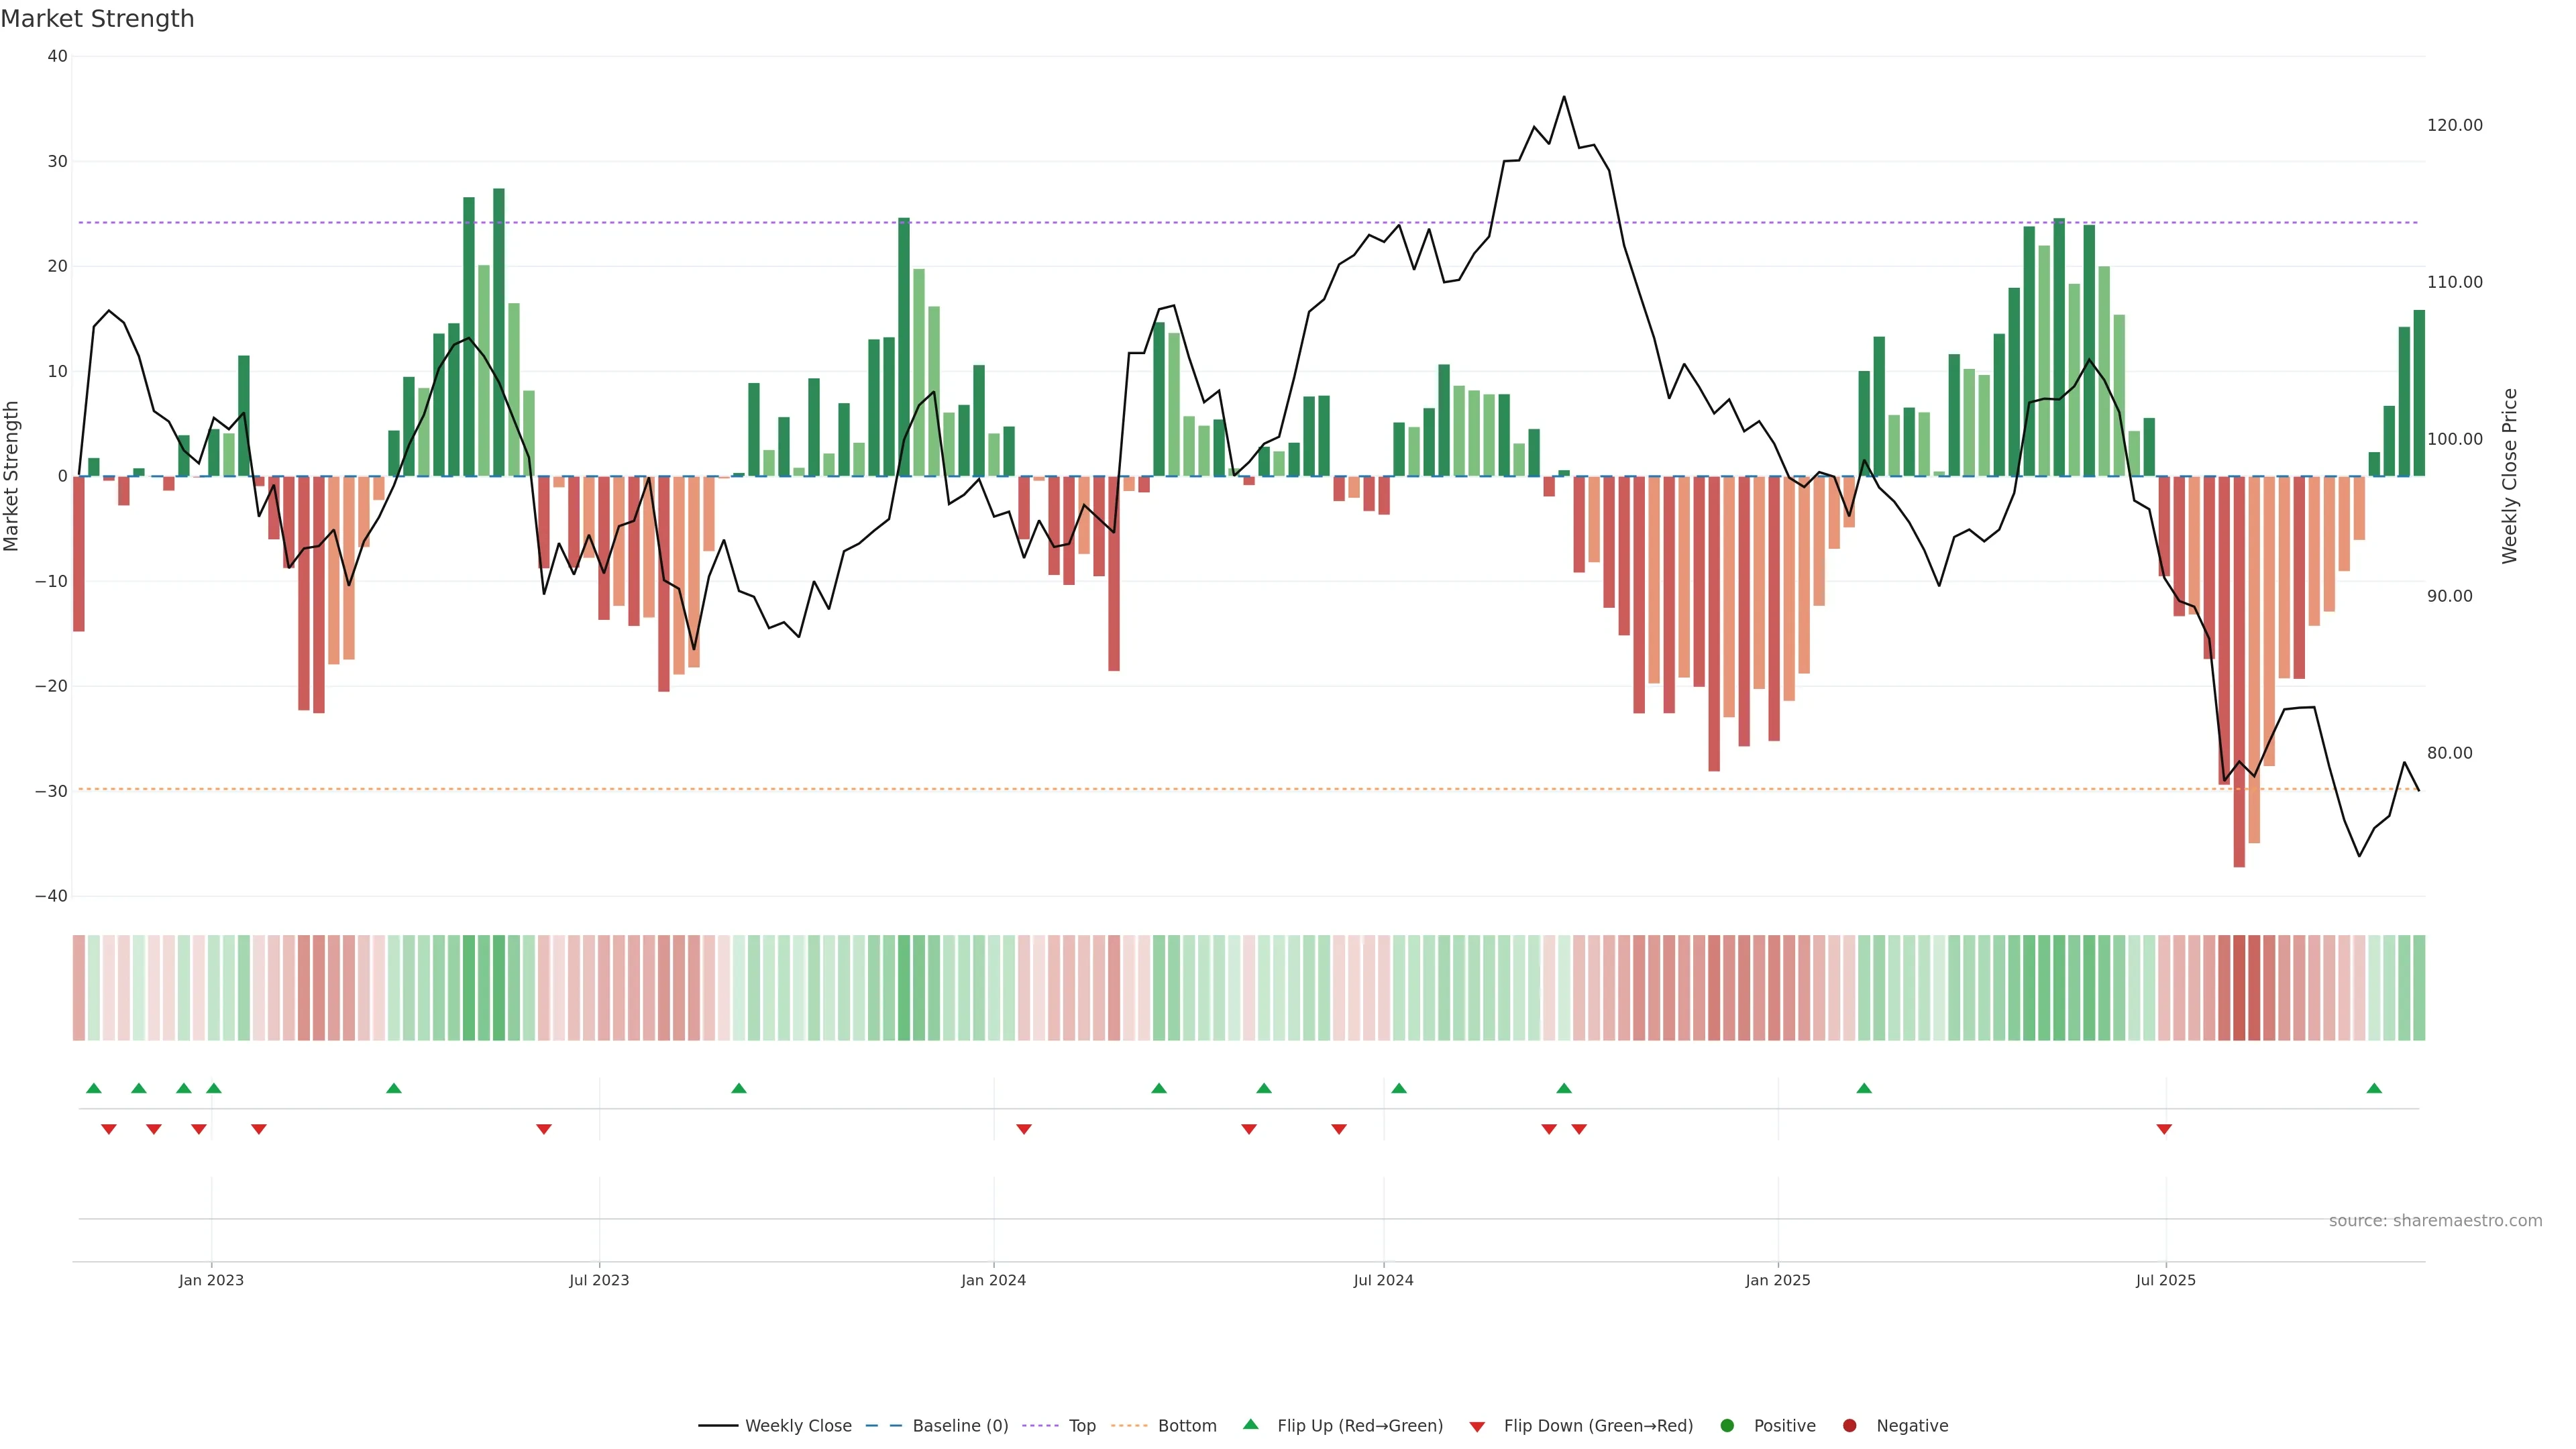Click the Market Strength chart title
2576x1449 pixels.
point(98,19)
